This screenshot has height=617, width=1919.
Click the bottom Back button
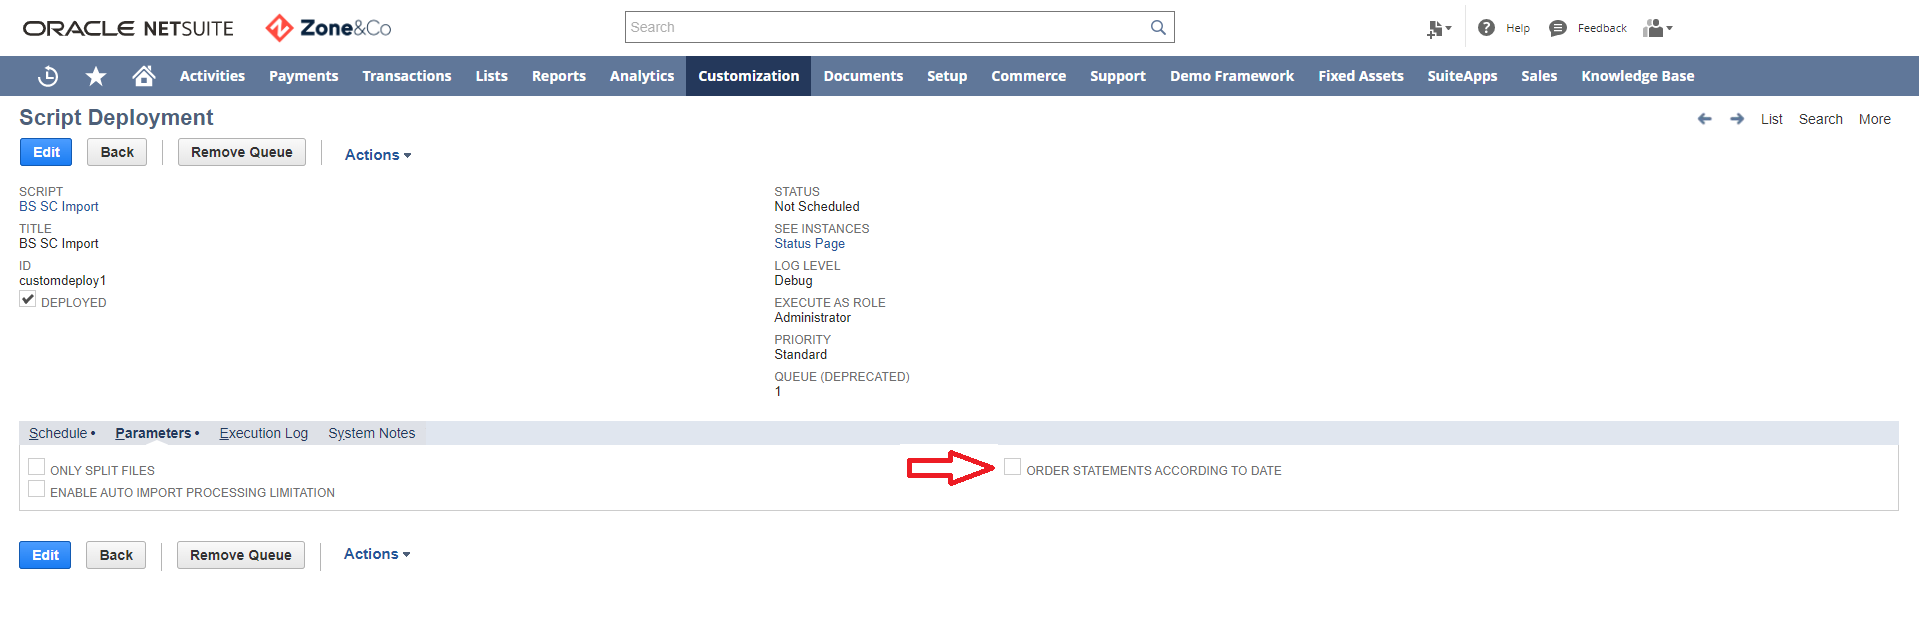[116, 555]
